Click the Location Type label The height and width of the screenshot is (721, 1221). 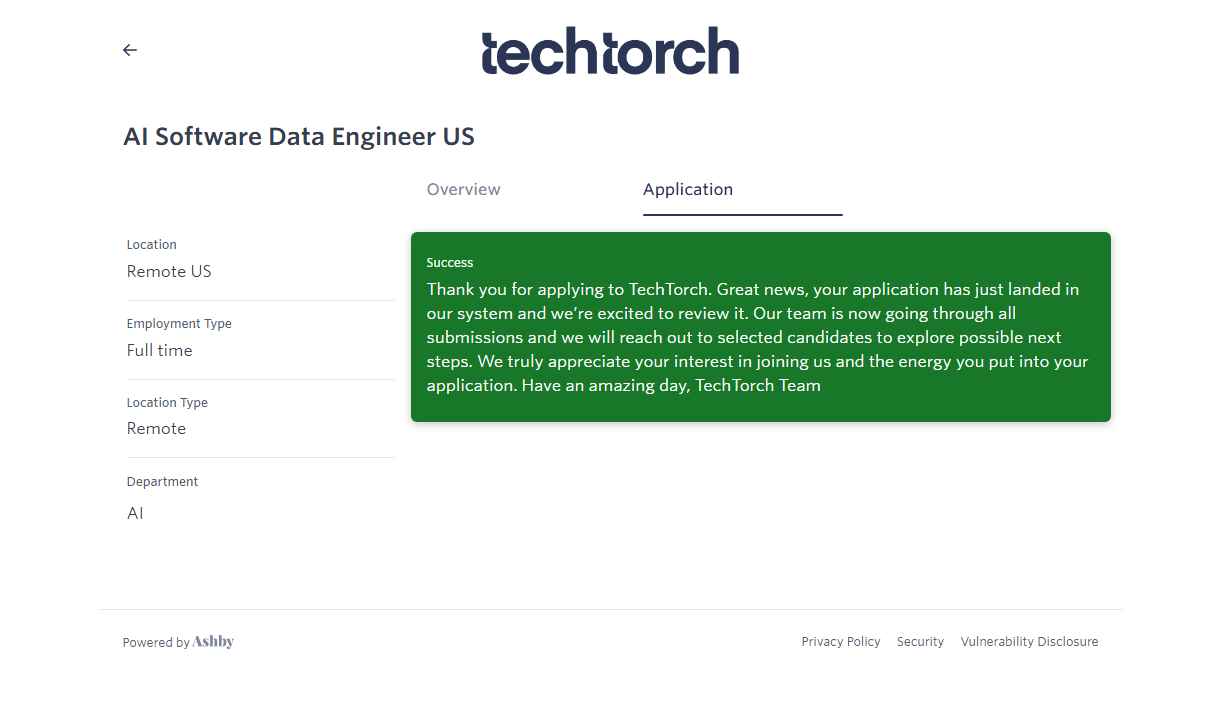pyautogui.click(x=167, y=403)
